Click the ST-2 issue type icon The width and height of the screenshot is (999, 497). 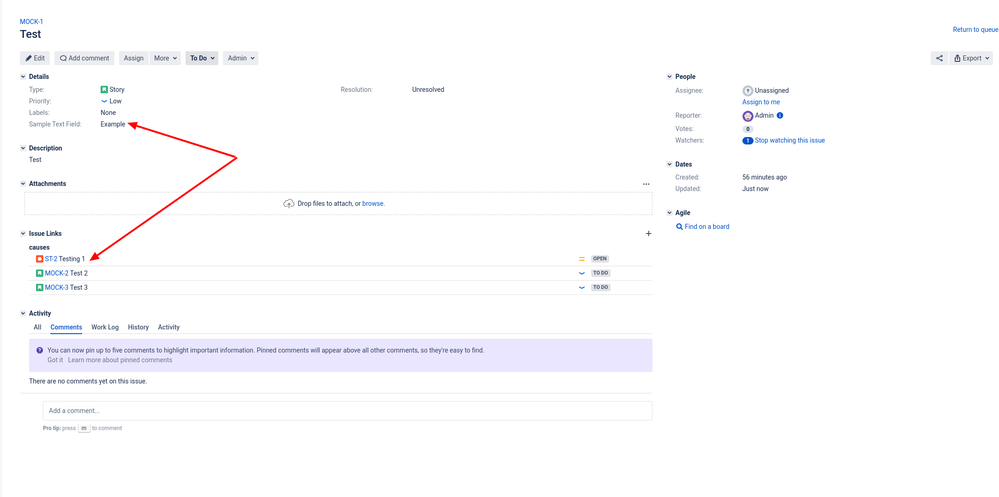pos(40,259)
